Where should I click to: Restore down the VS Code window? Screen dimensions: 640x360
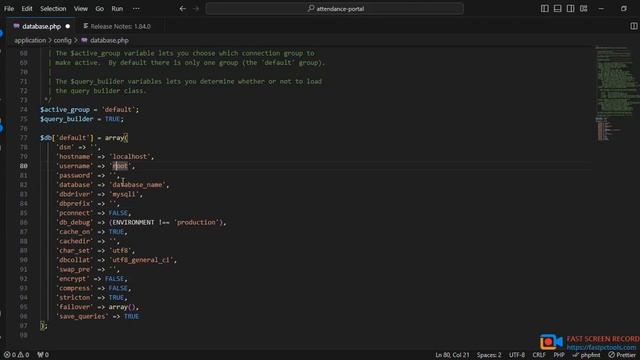(624, 9)
